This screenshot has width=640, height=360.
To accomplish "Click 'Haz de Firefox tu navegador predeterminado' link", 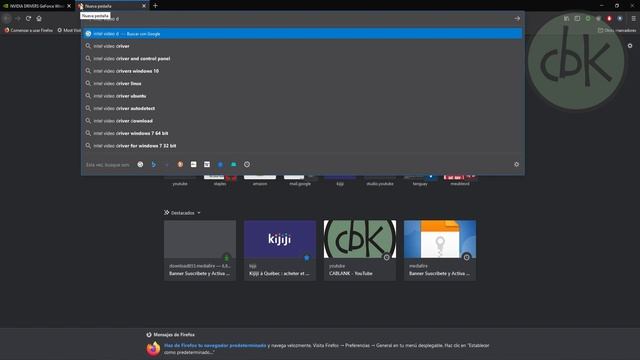I will click(215, 345).
